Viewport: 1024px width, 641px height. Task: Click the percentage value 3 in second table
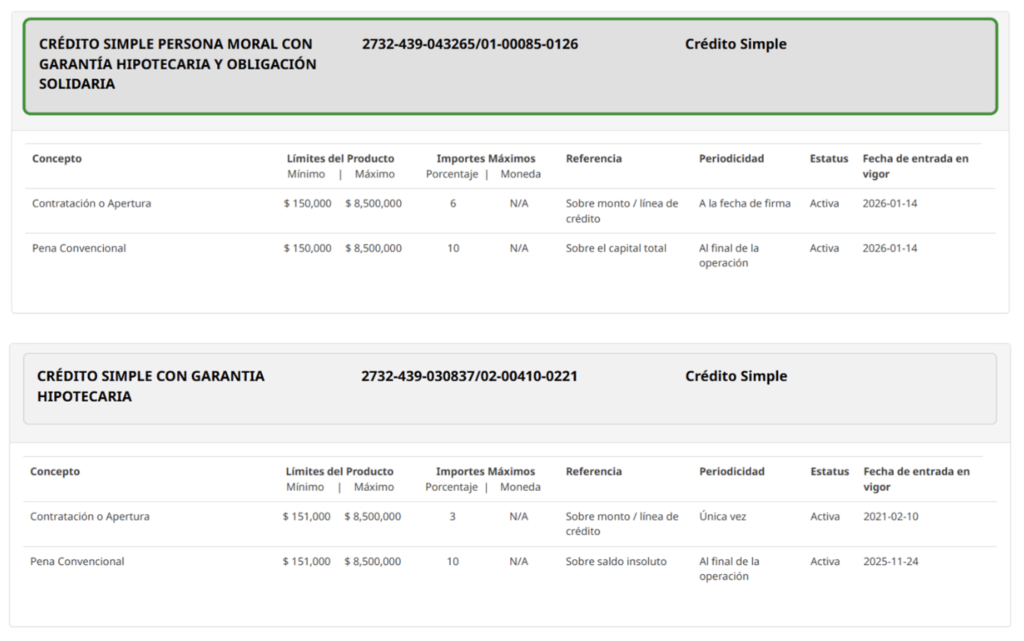[452, 517]
